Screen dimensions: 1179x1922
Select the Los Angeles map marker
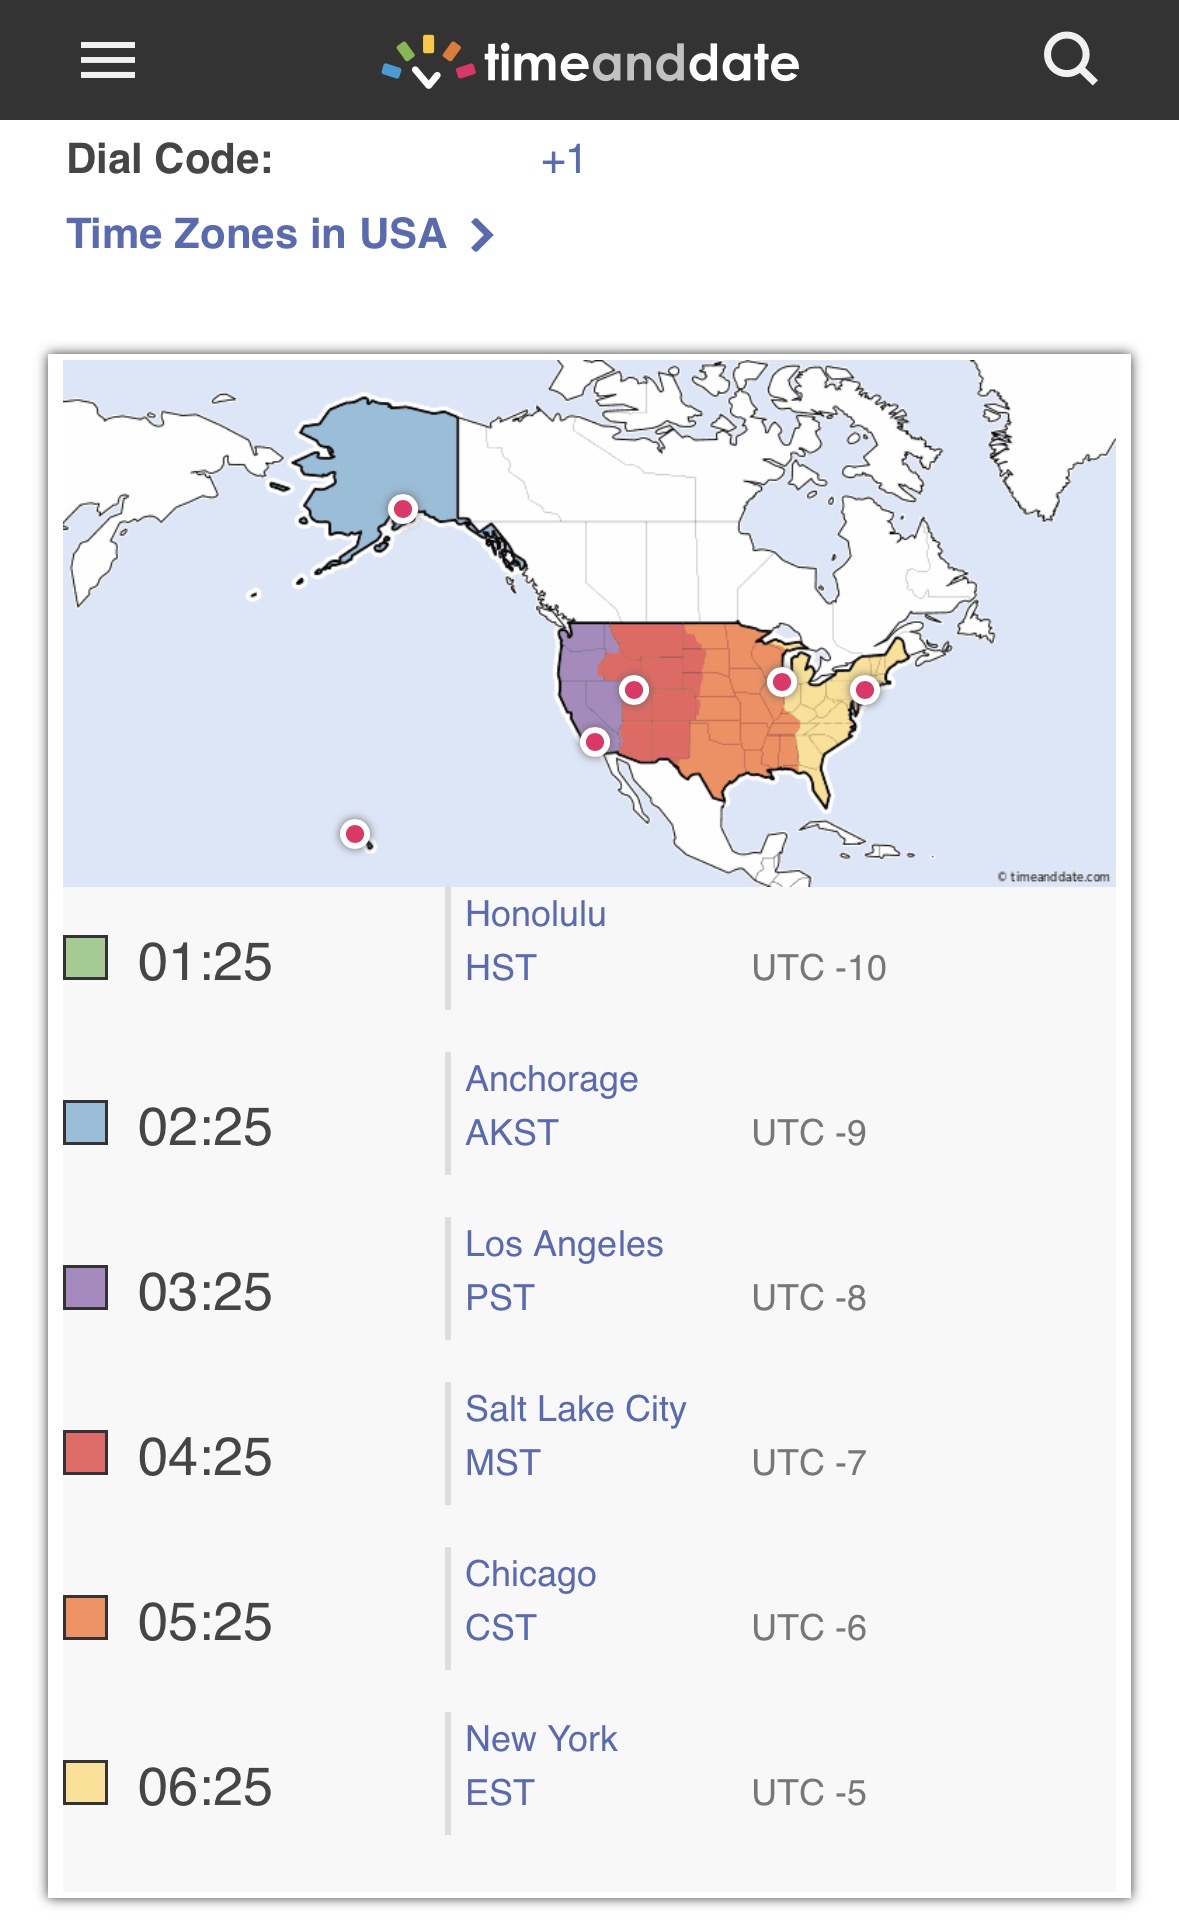[x=595, y=742]
